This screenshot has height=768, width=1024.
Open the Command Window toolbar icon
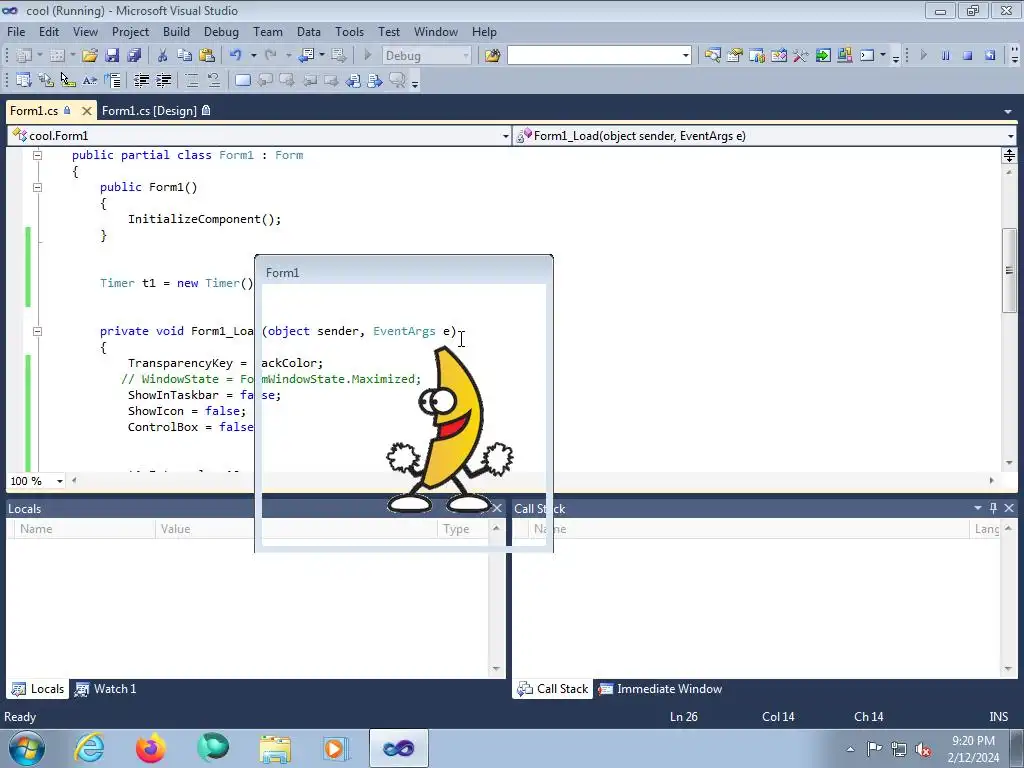coord(867,56)
